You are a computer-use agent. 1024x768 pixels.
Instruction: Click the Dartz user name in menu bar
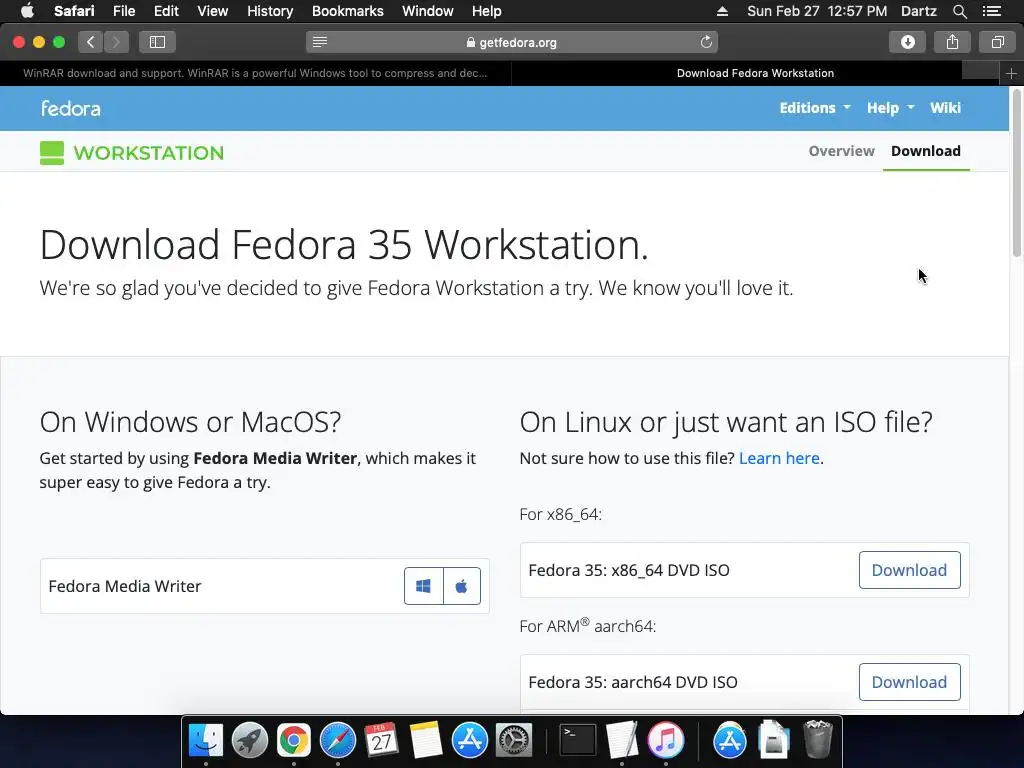[x=918, y=11]
